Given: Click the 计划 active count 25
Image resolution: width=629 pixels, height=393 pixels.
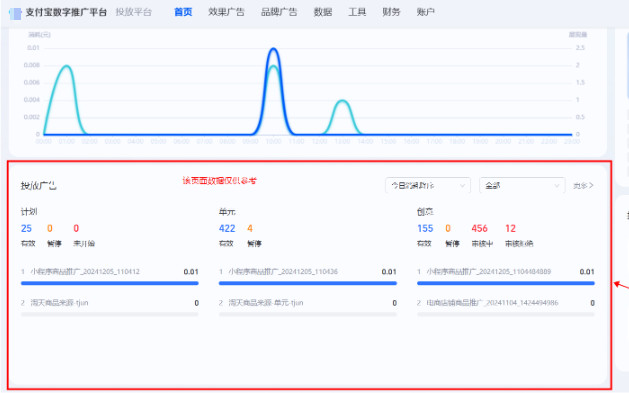Looking at the screenshot, I should click(x=26, y=228).
